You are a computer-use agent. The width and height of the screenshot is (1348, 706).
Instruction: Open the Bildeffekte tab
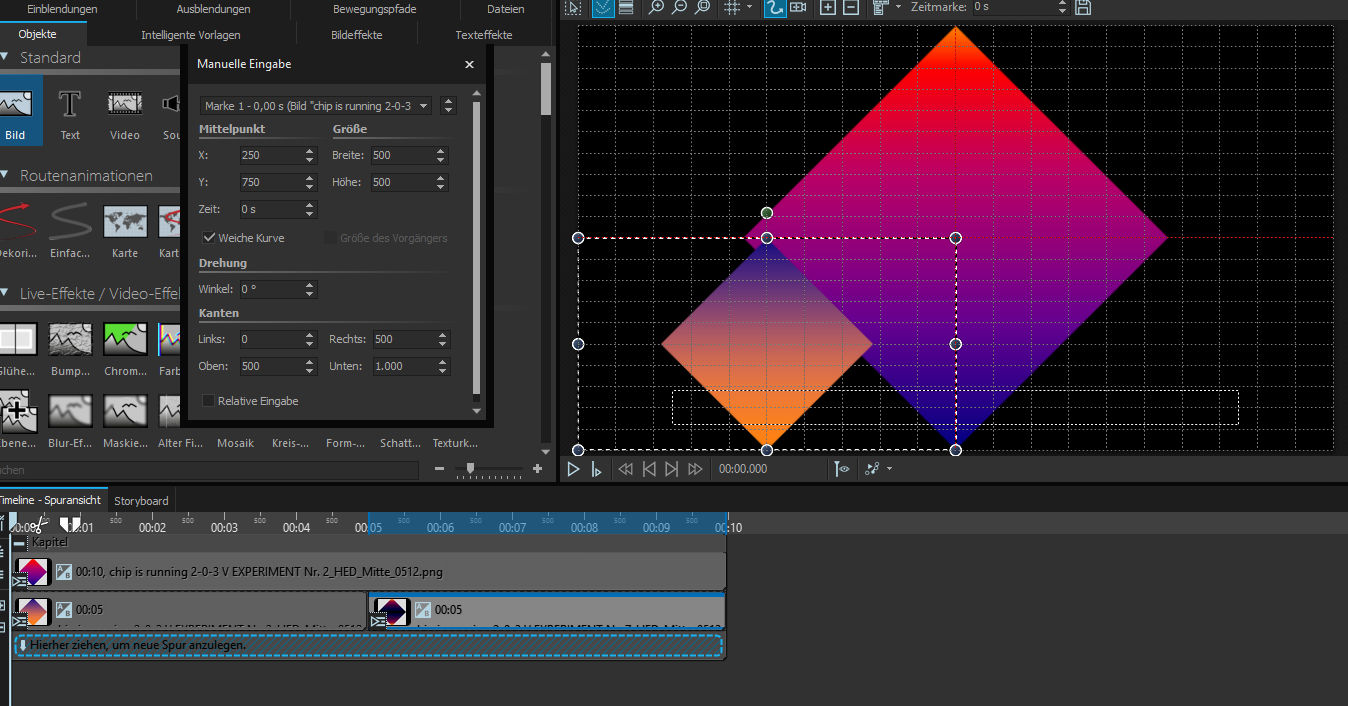click(x=355, y=35)
